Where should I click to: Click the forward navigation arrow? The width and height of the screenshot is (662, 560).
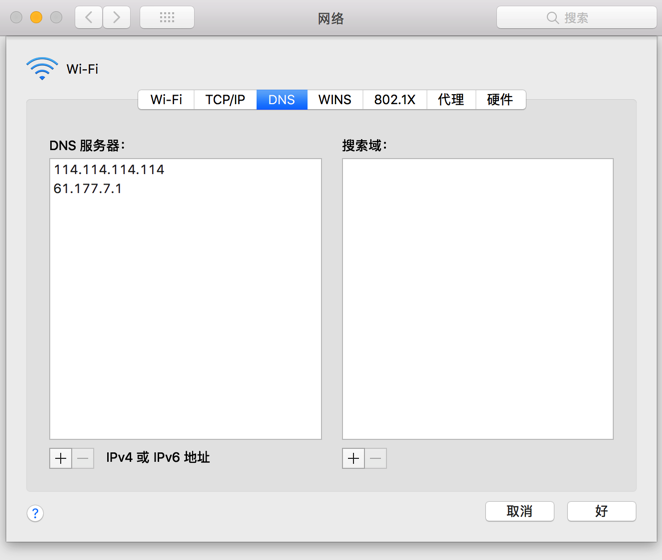(117, 17)
